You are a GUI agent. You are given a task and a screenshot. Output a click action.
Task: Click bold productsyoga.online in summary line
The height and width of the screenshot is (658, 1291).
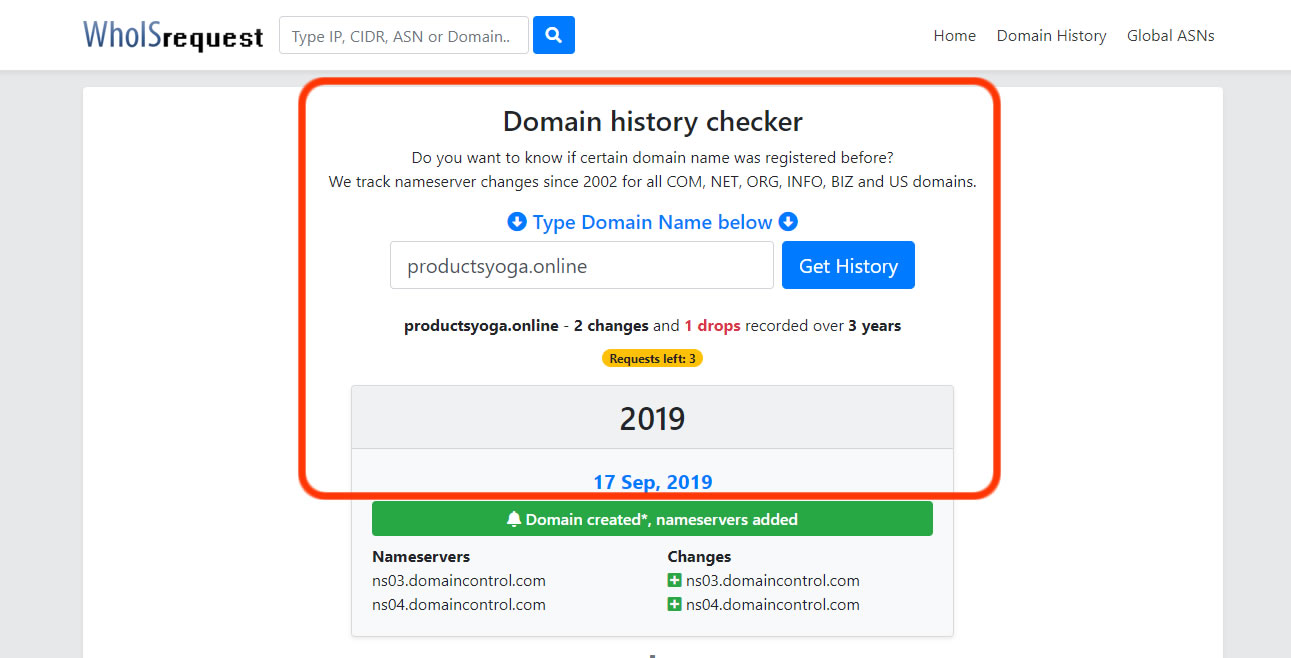481,326
